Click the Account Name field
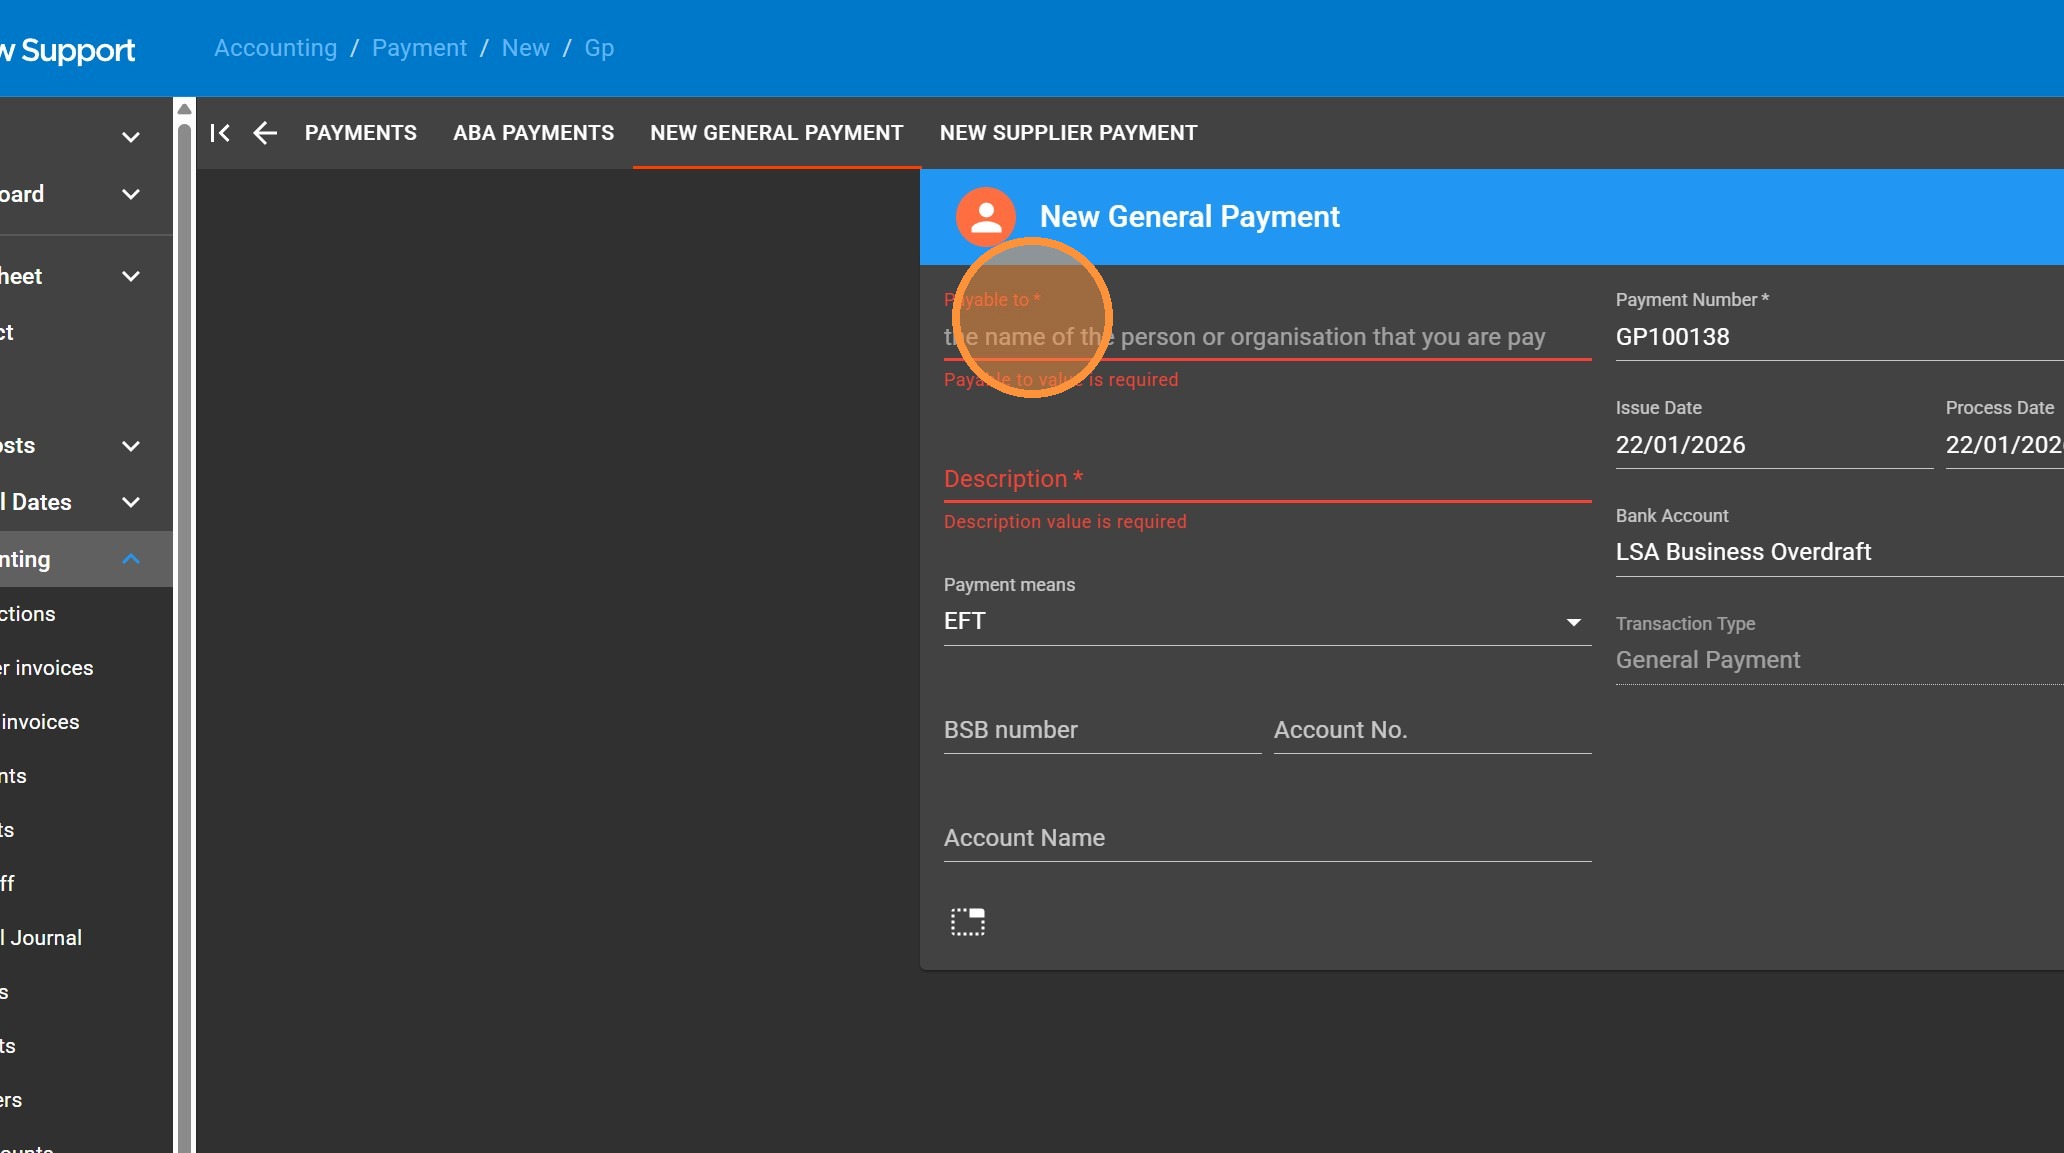Image resolution: width=2064 pixels, height=1153 pixels. (1266, 839)
